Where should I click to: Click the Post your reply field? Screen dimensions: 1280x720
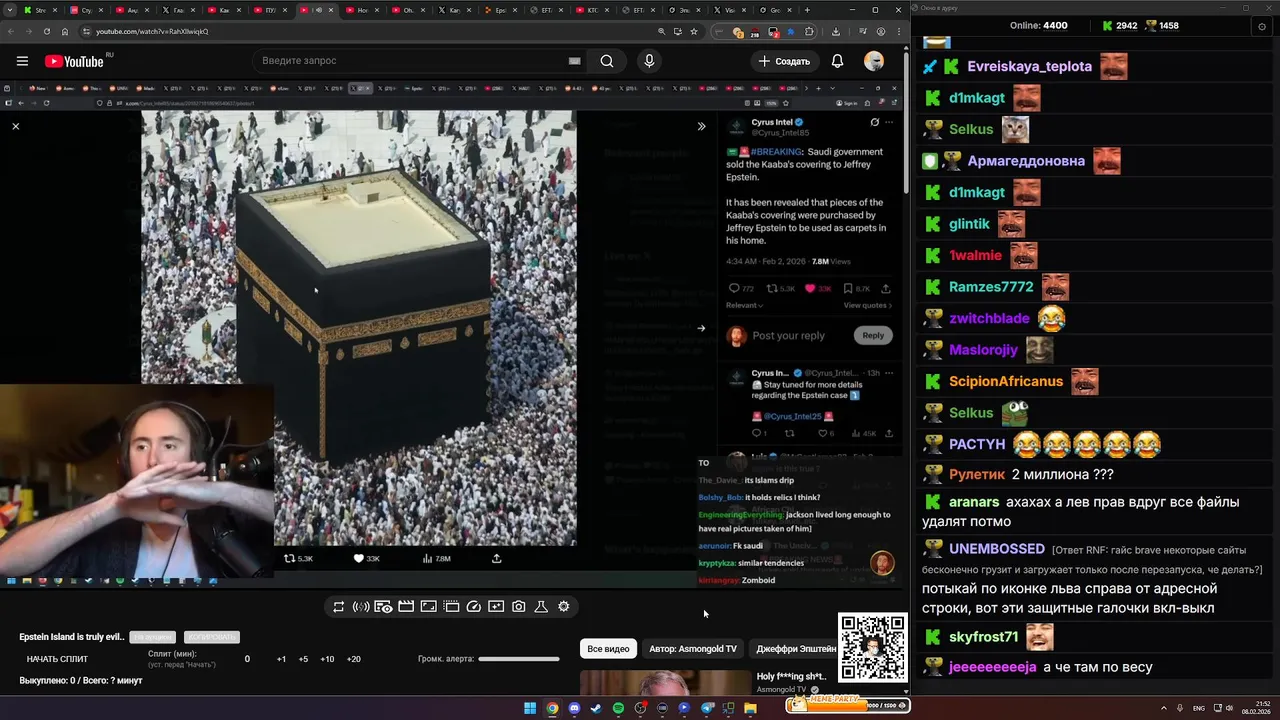tap(789, 336)
